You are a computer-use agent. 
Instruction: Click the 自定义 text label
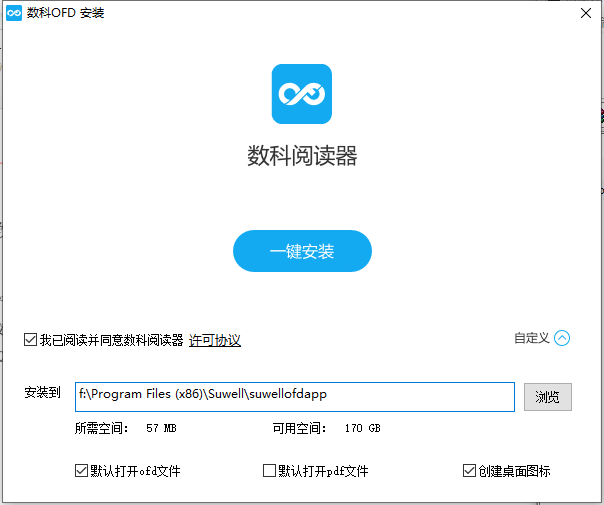pos(531,338)
